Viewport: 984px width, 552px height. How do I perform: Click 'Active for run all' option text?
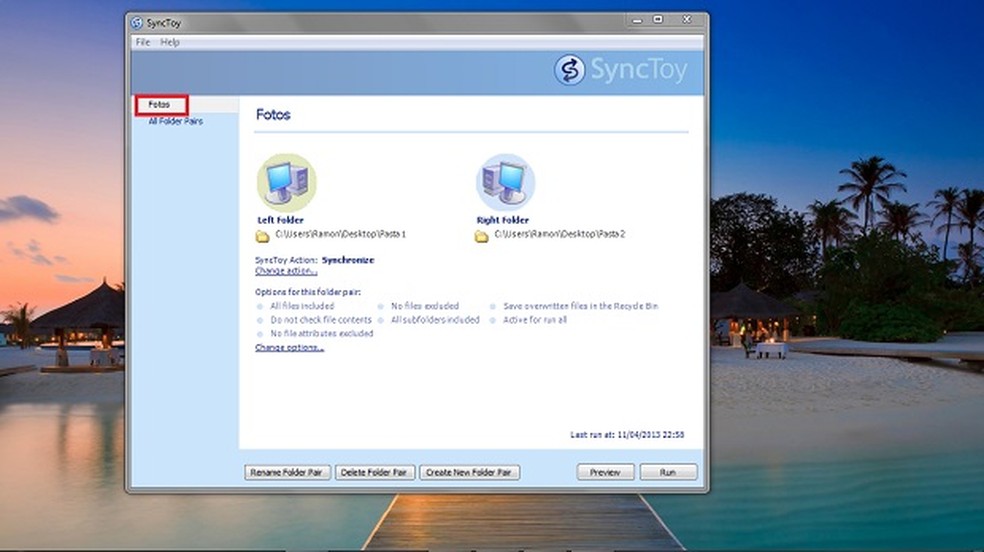click(535, 320)
